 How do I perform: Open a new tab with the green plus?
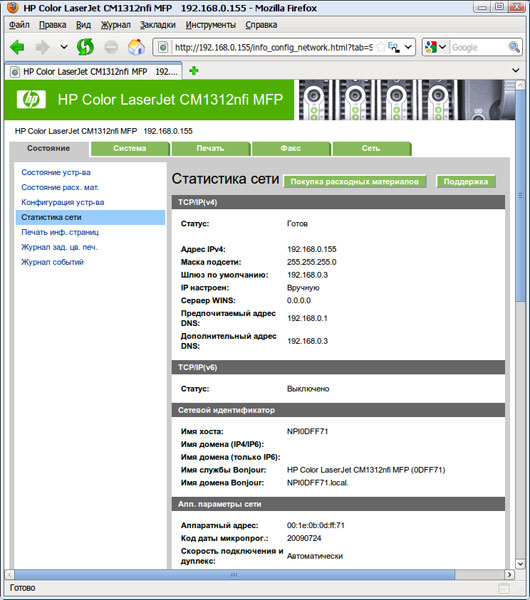tap(194, 71)
